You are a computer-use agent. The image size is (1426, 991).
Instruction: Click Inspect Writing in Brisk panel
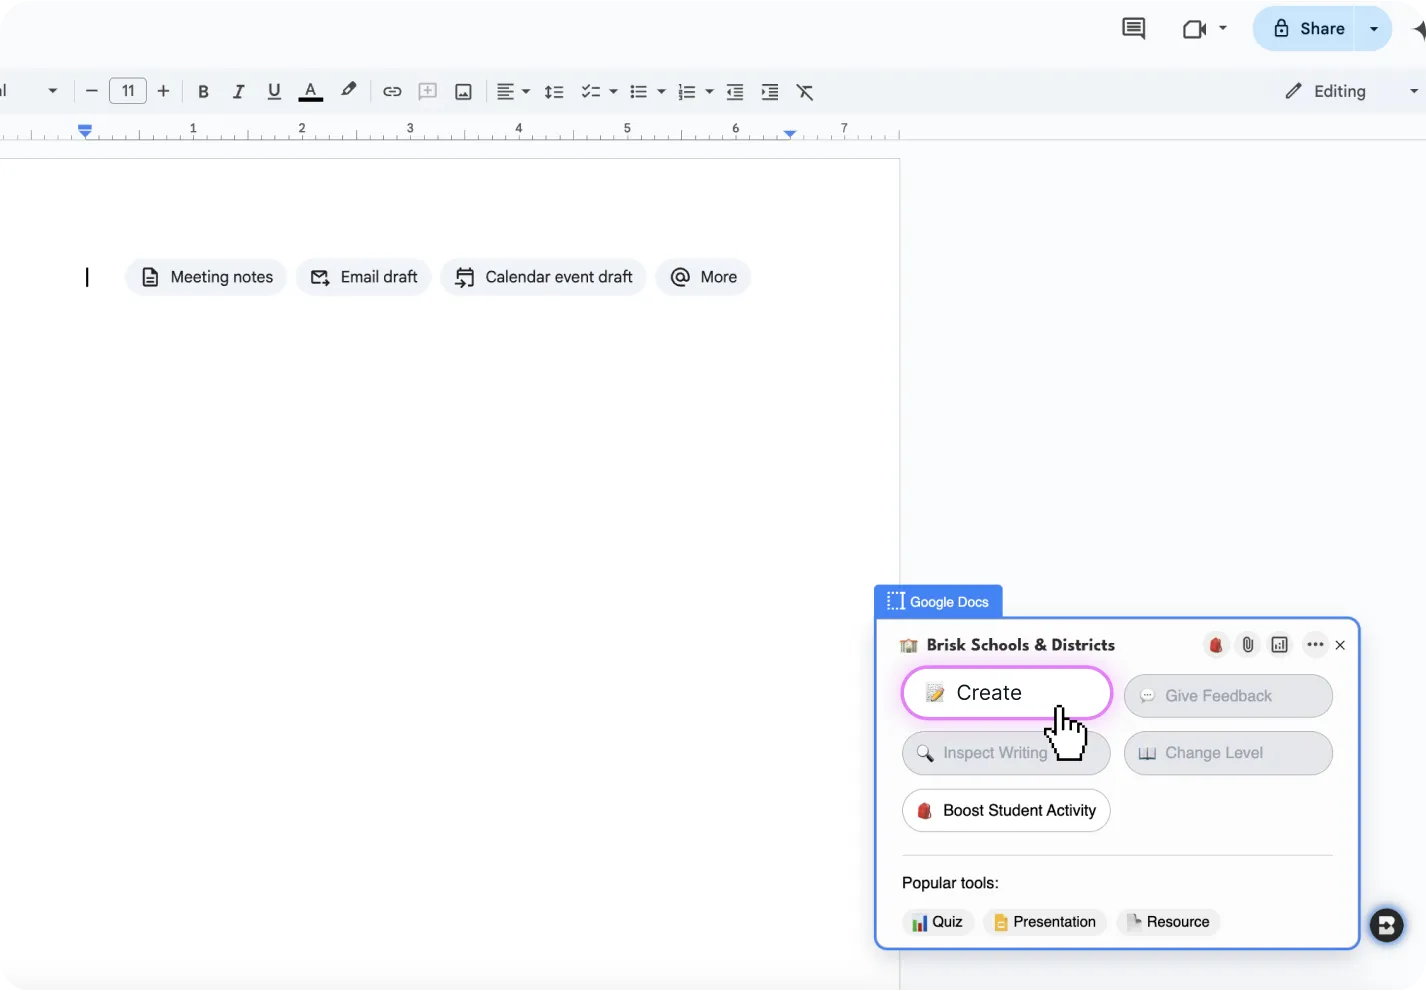[x=1006, y=753]
